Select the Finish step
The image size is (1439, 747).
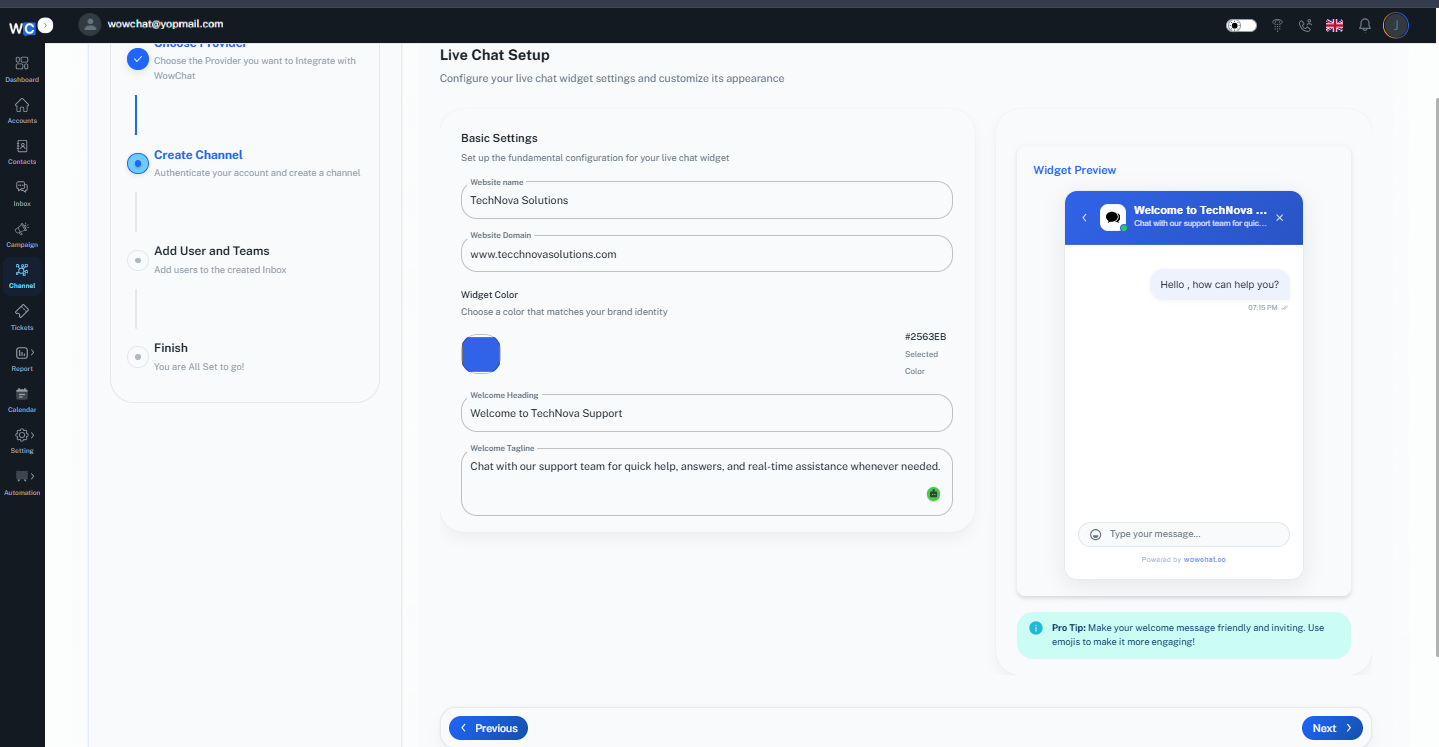(171, 348)
